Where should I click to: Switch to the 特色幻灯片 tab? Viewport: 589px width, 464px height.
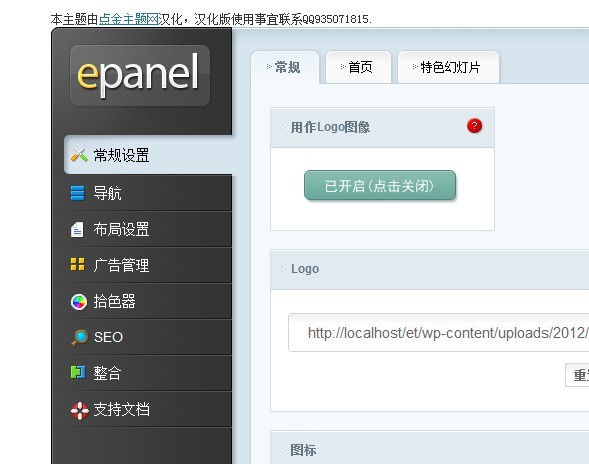pyautogui.click(x=448, y=67)
